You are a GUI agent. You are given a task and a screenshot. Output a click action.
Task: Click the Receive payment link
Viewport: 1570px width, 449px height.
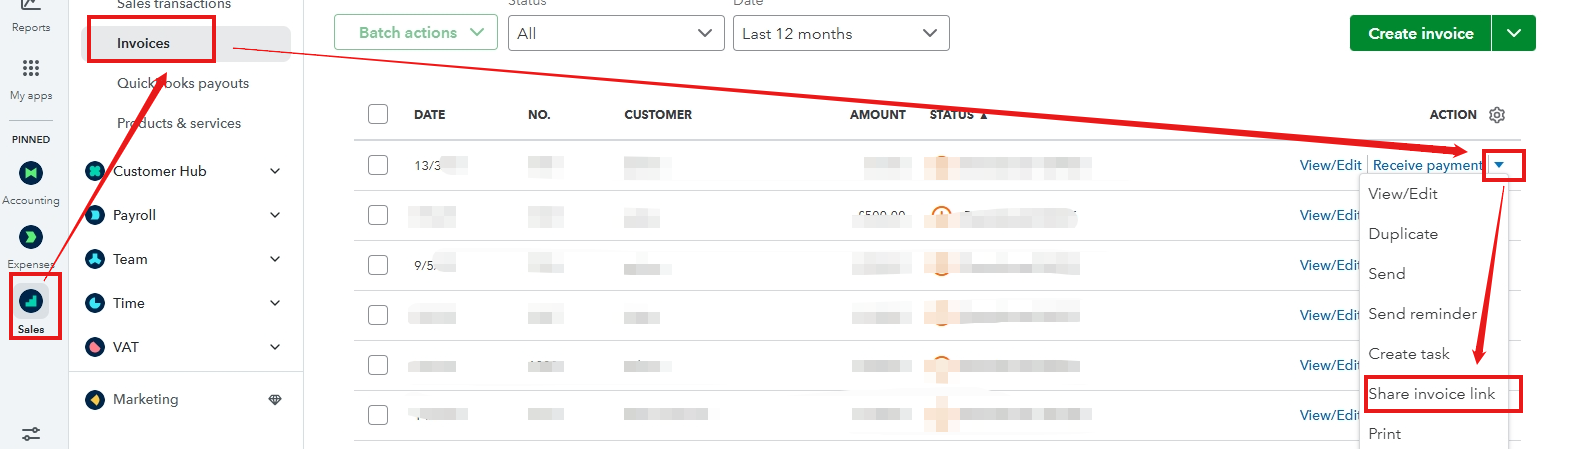tap(1427, 165)
